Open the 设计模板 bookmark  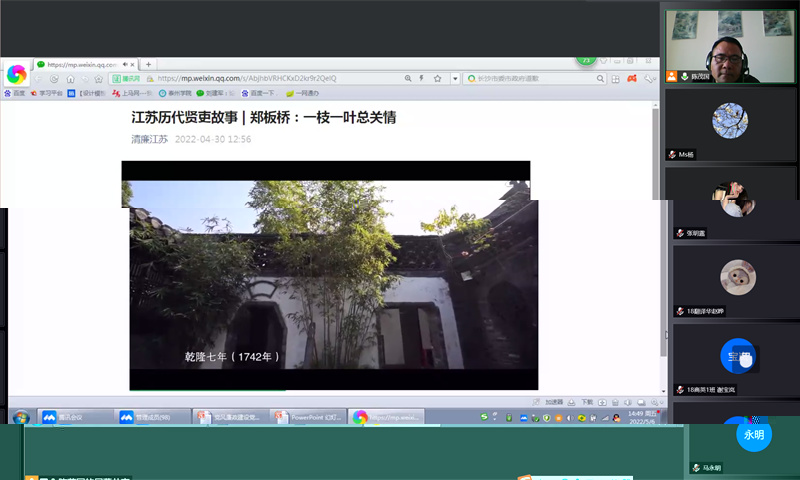pos(87,93)
